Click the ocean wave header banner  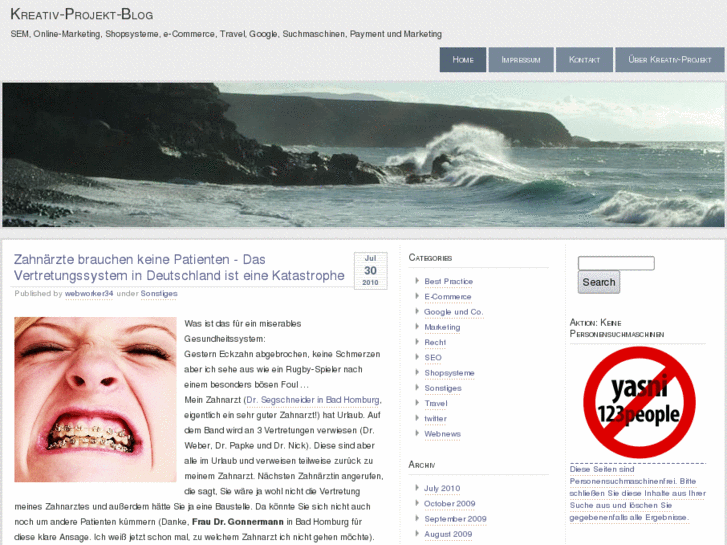[x=364, y=154]
